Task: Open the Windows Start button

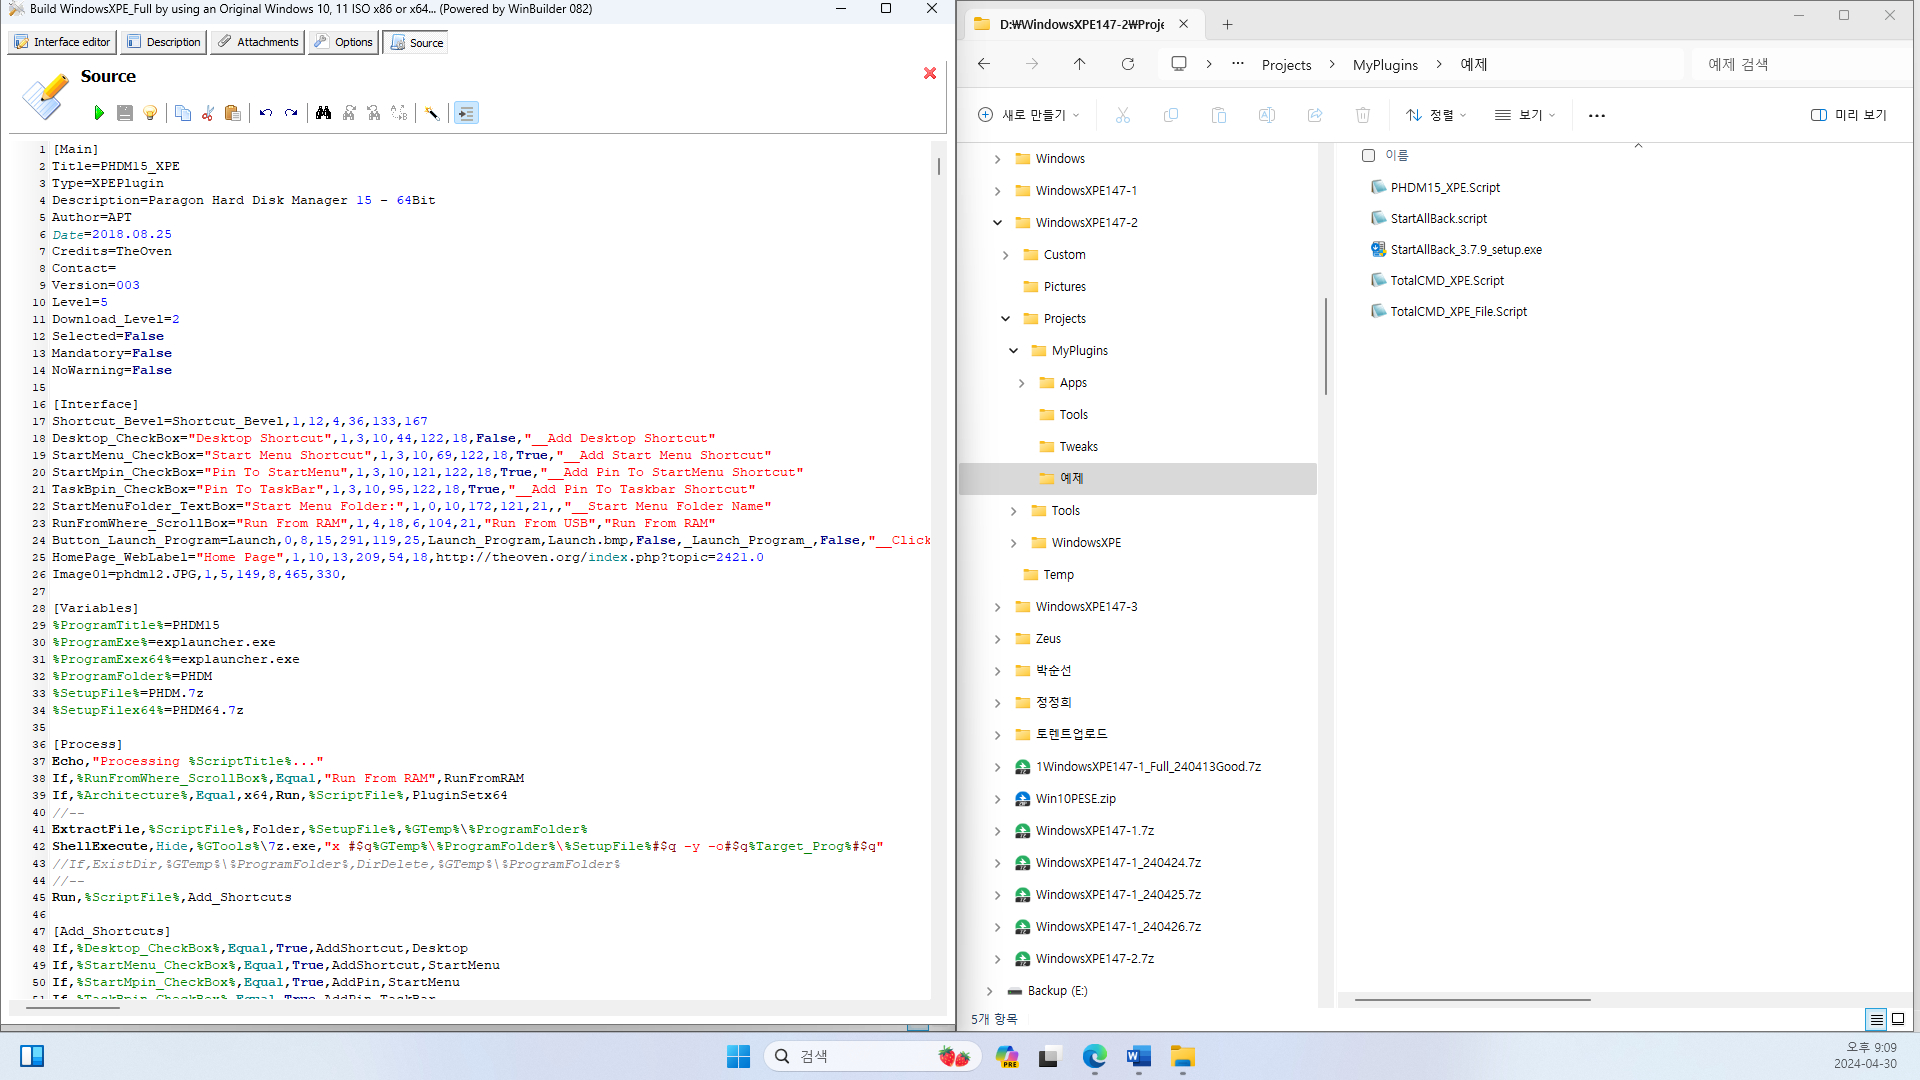Action: click(x=738, y=1056)
